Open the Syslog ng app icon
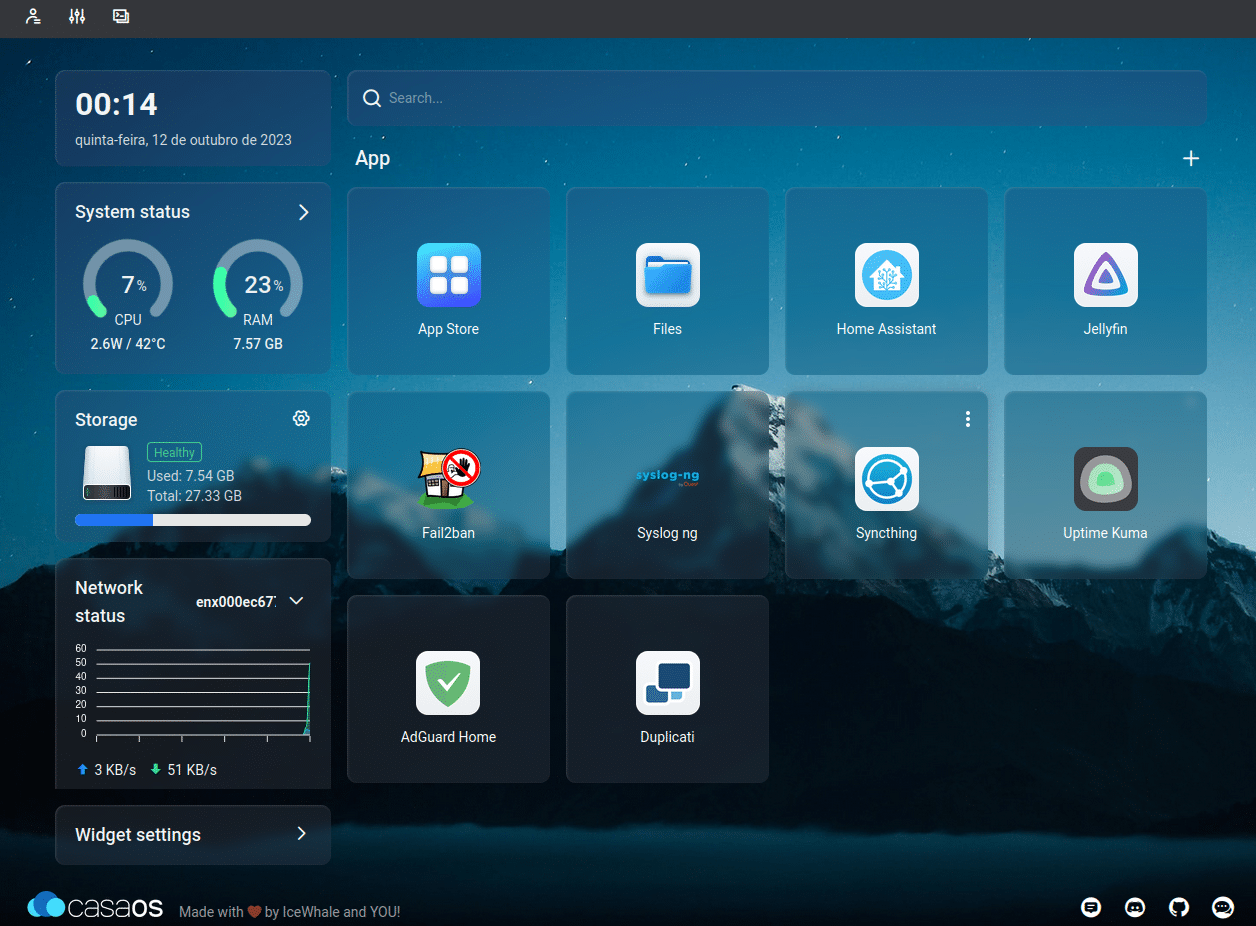The height and width of the screenshot is (926, 1256). pyautogui.click(x=668, y=479)
